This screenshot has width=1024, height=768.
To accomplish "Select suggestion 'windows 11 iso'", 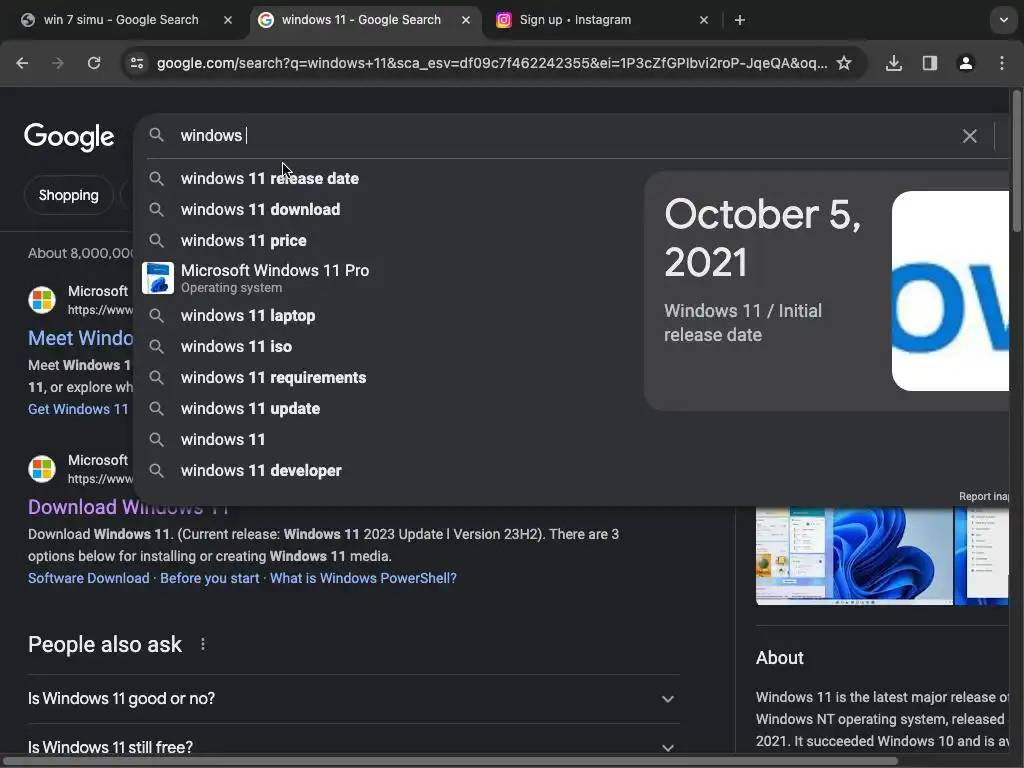I will [x=236, y=347].
